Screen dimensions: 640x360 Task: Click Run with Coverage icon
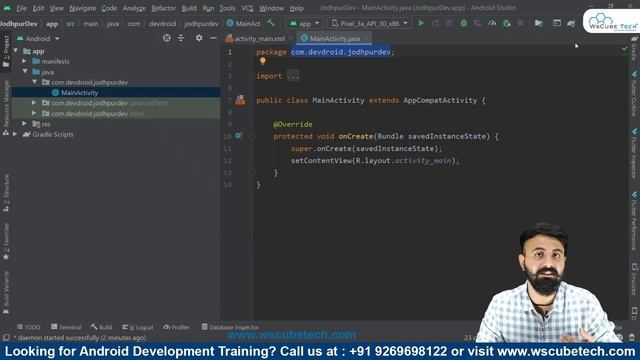(x=478, y=23)
